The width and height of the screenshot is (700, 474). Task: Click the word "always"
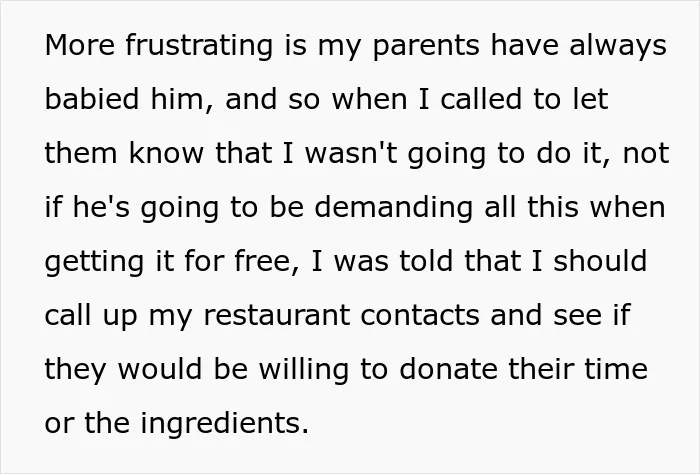(618, 47)
